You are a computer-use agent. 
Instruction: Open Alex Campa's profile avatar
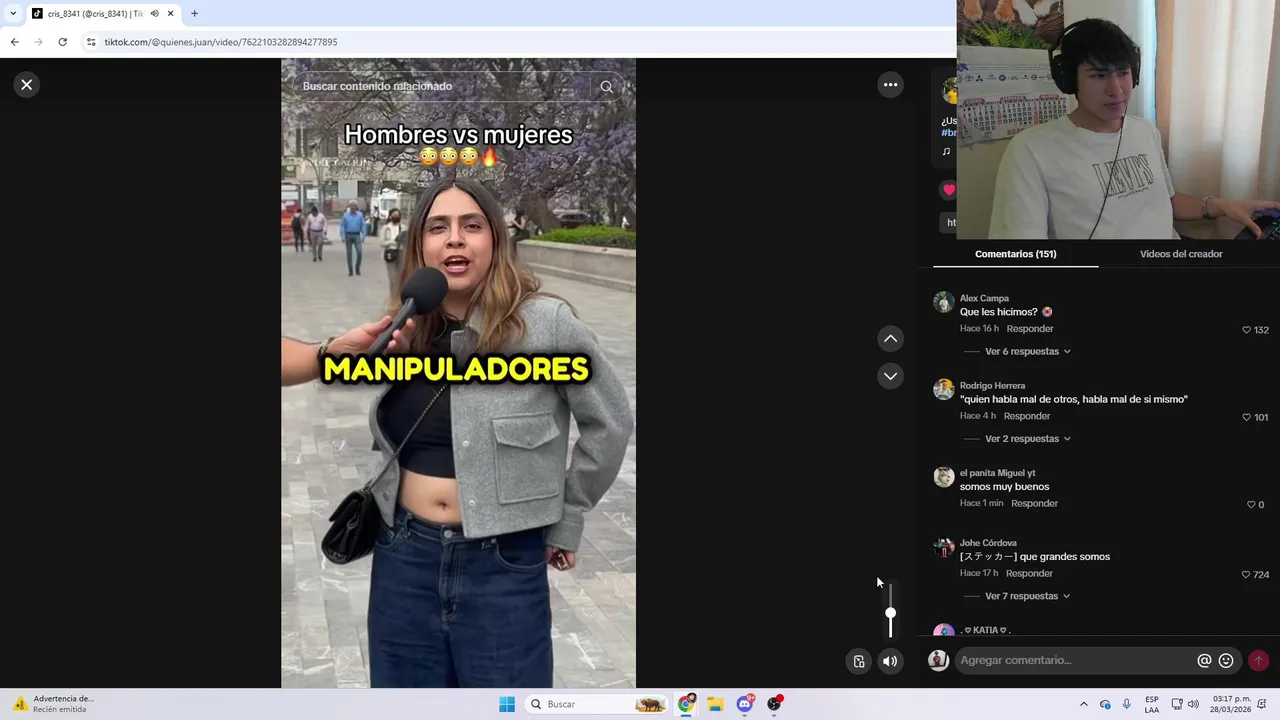click(x=944, y=302)
